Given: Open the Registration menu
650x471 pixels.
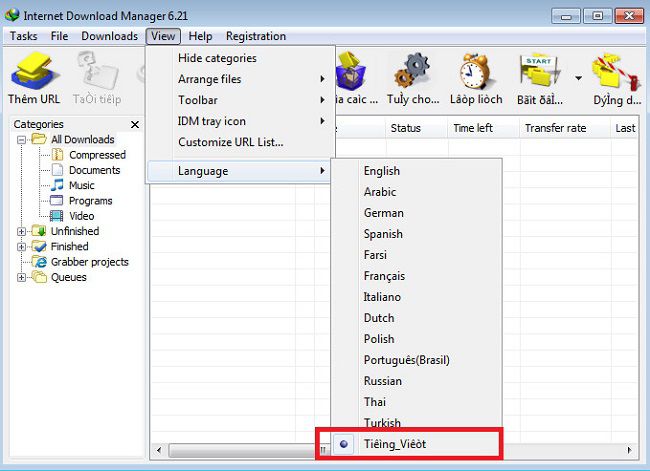Looking at the screenshot, I should click(x=256, y=36).
